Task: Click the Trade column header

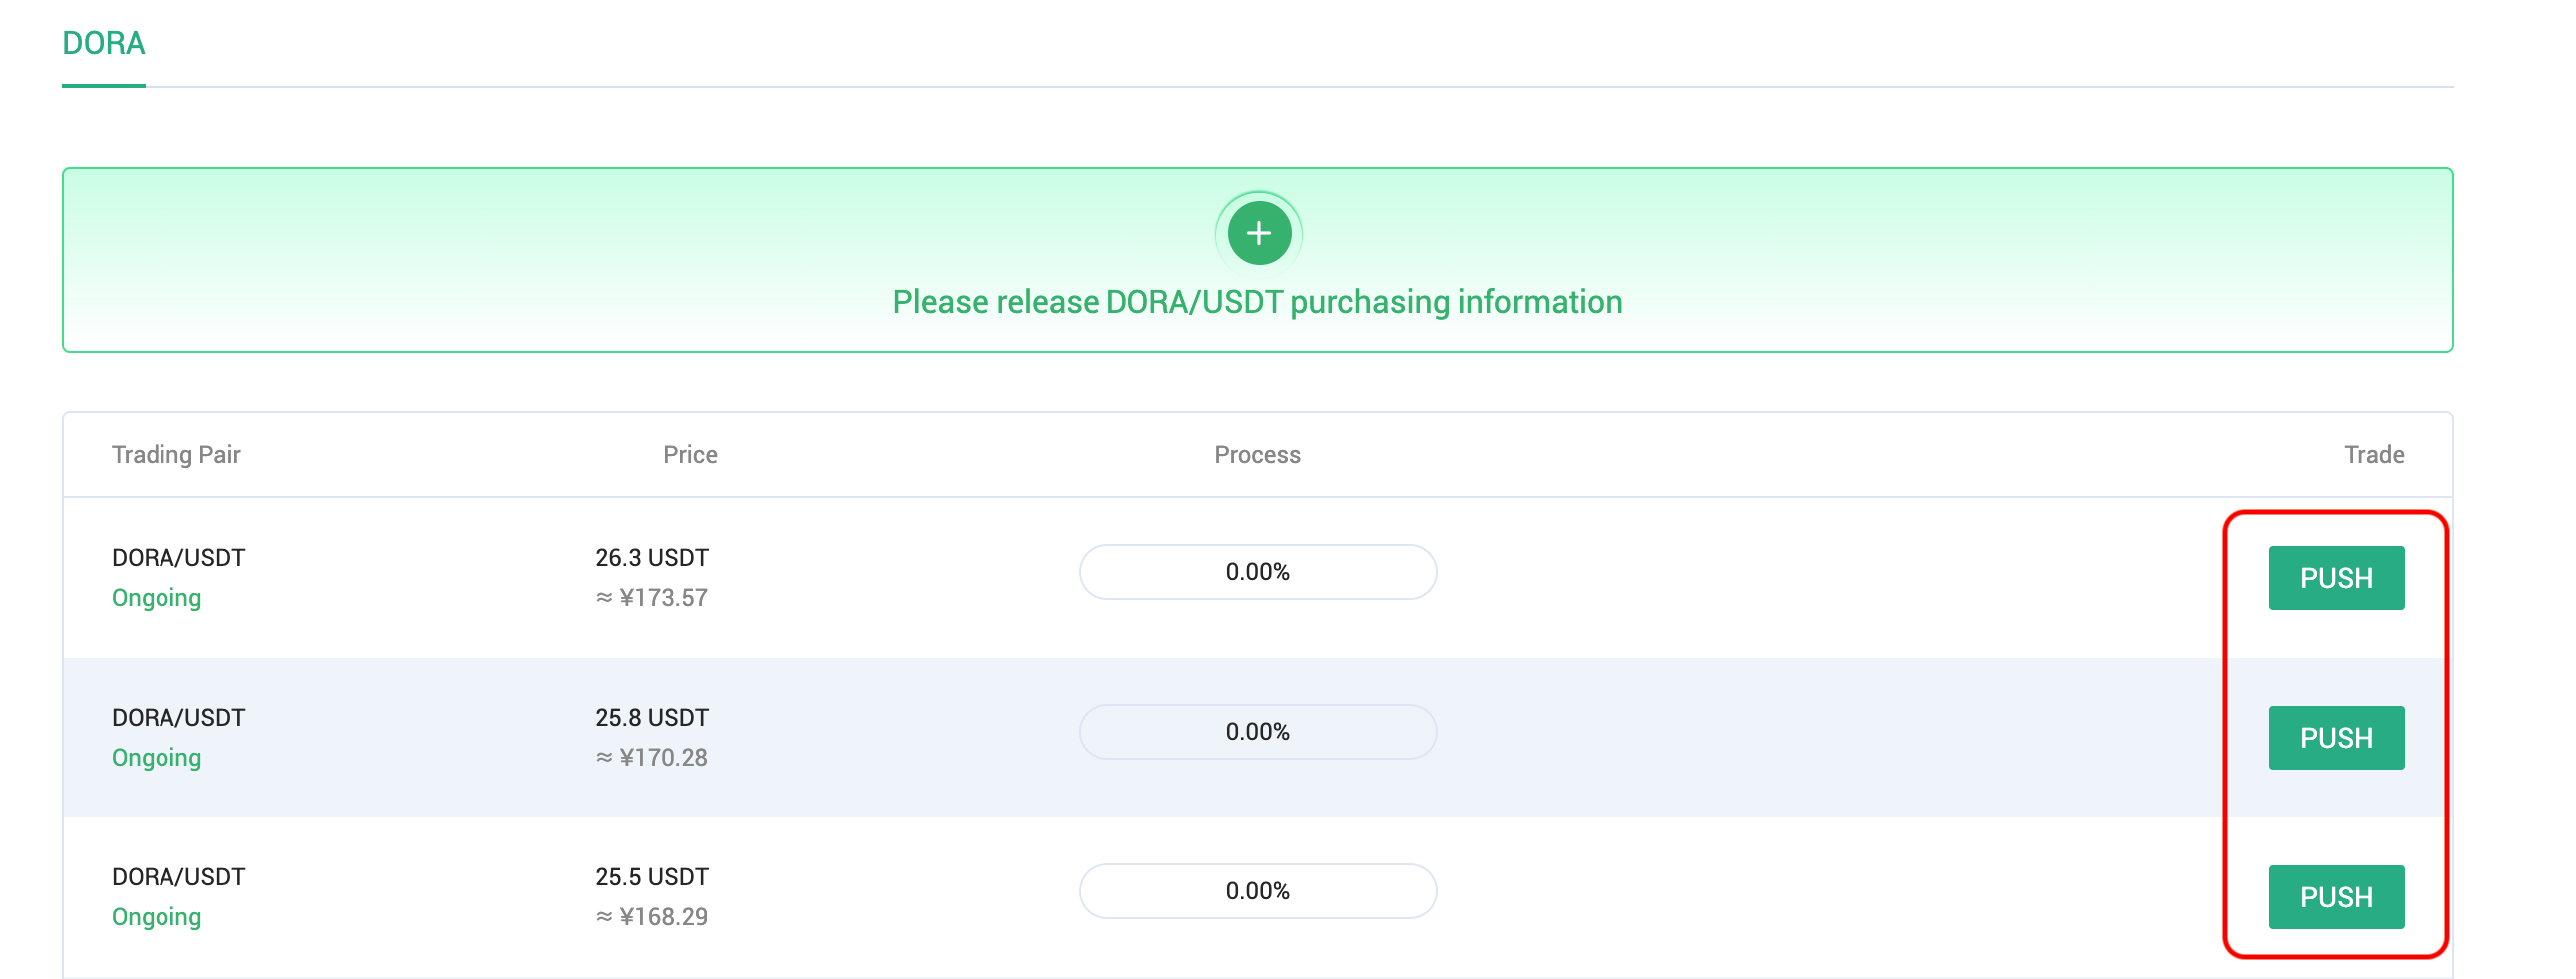Action: click(x=2374, y=454)
